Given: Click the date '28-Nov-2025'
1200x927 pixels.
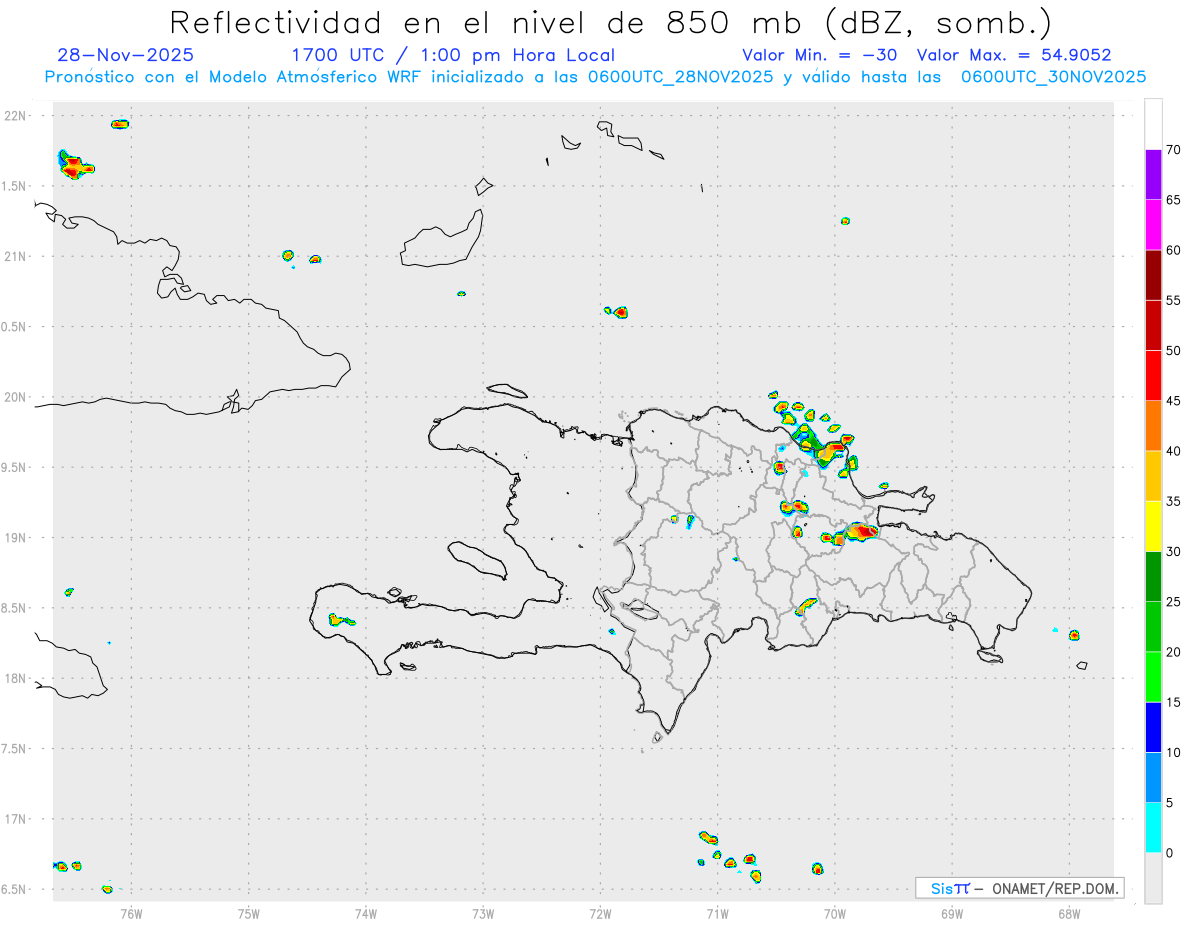Looking at the screenshot, I should pyautogui.click(x=126, y=55).
